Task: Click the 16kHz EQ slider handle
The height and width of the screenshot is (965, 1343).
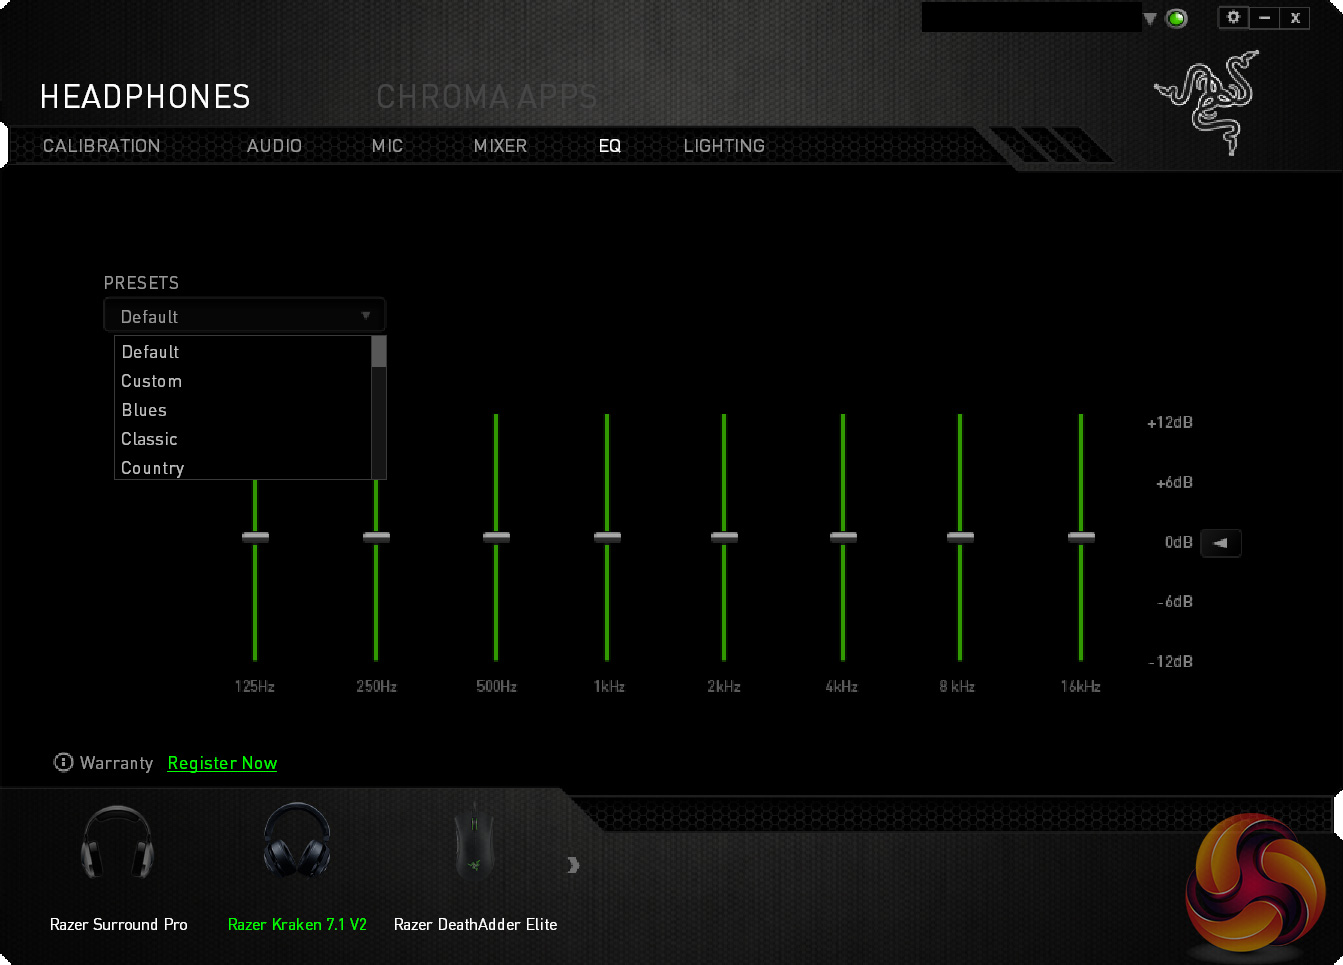Action: [1081, 537]
